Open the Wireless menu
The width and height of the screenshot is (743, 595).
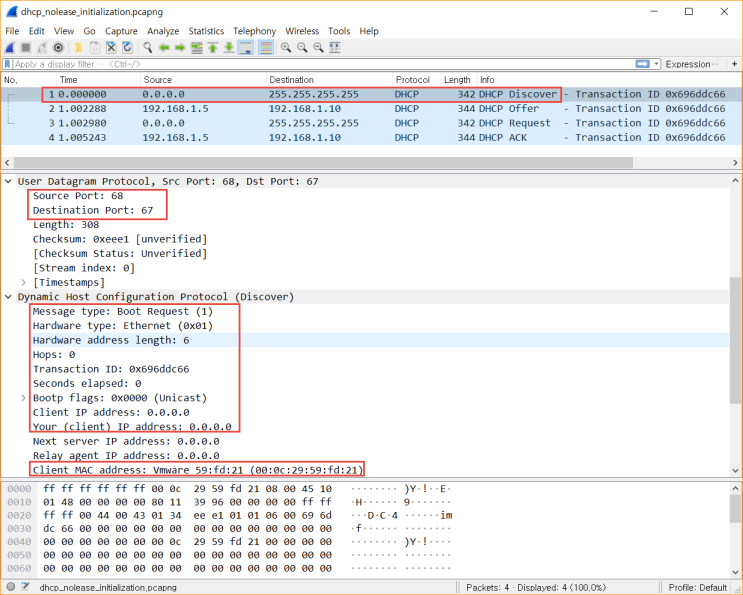pos(302,31)
